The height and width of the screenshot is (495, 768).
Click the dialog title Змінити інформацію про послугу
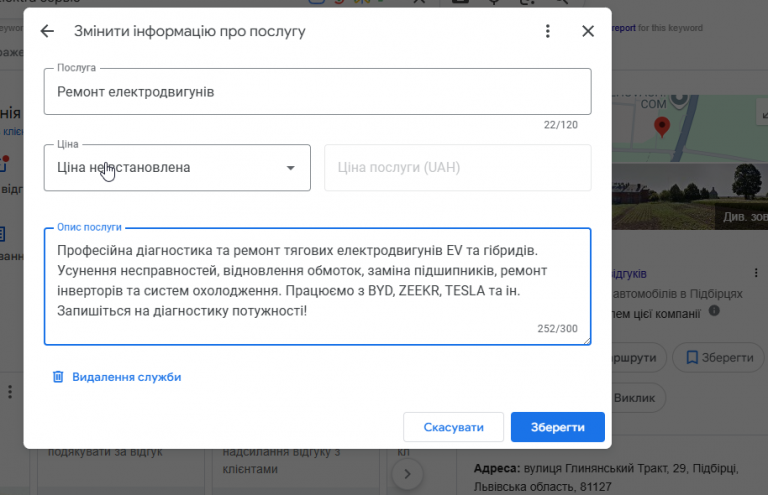click(190, 31)
